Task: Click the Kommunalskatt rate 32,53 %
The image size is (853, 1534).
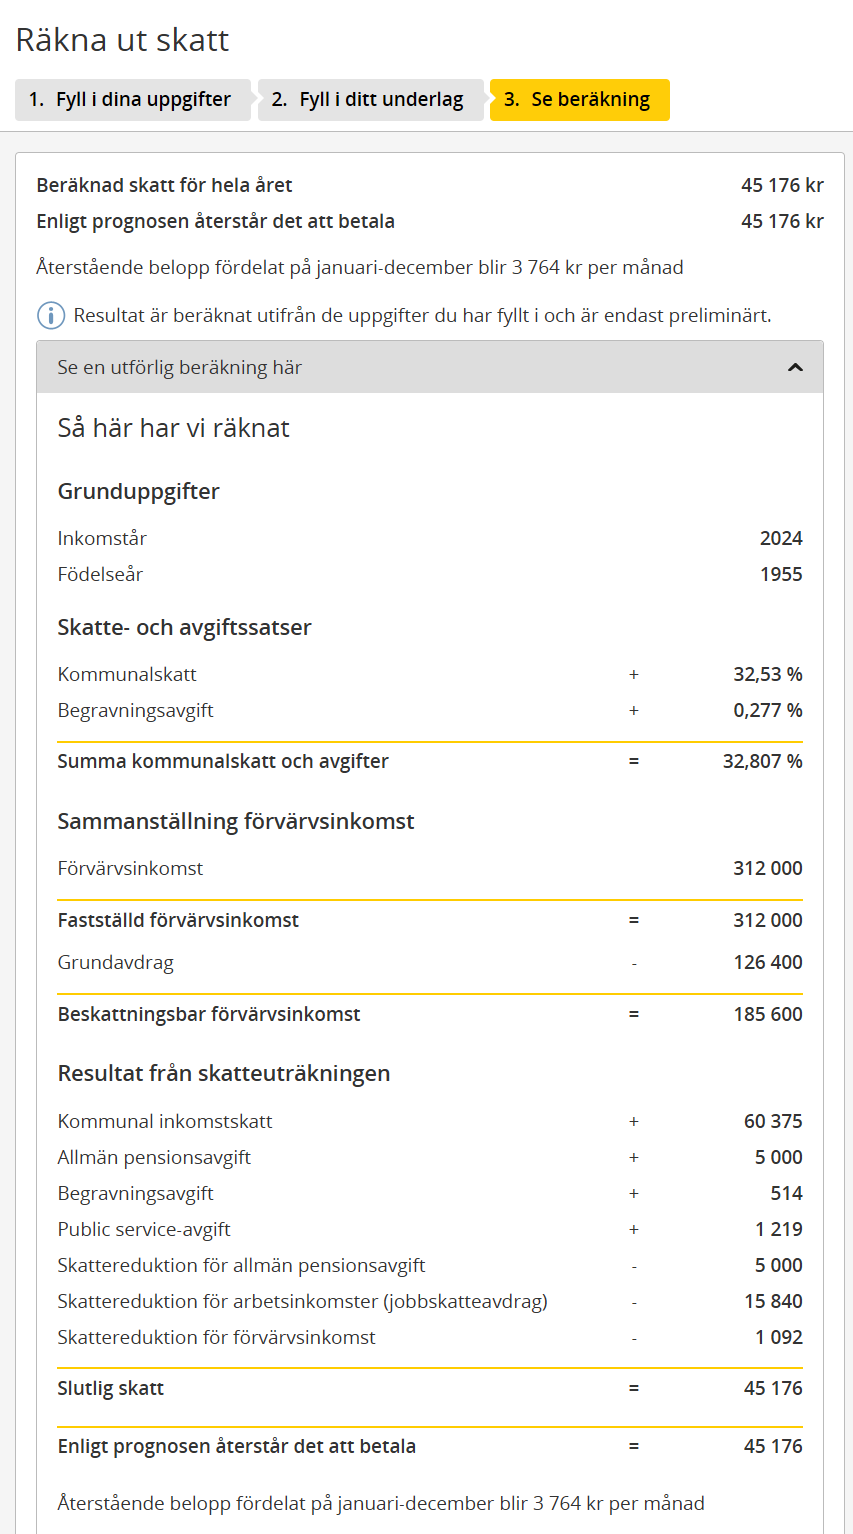Action: [x=768, y=674]
